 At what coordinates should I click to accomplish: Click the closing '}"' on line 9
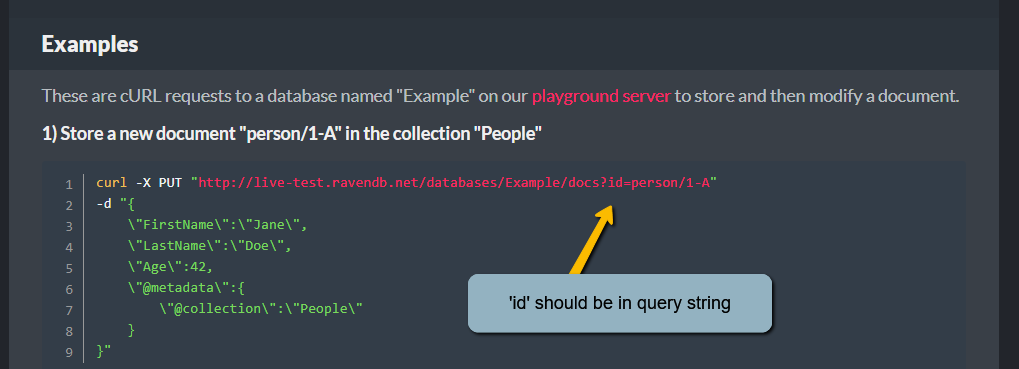click(104, 351)
